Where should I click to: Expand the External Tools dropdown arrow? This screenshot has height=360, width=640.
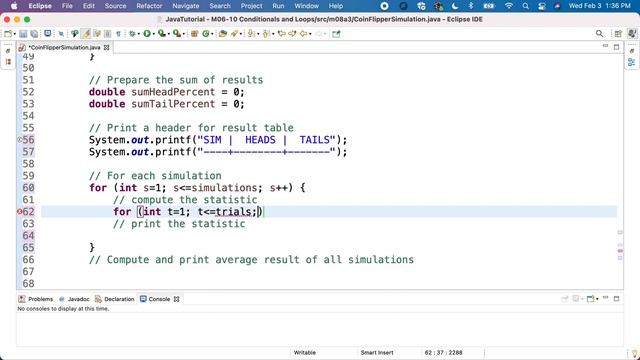[184, 34]
